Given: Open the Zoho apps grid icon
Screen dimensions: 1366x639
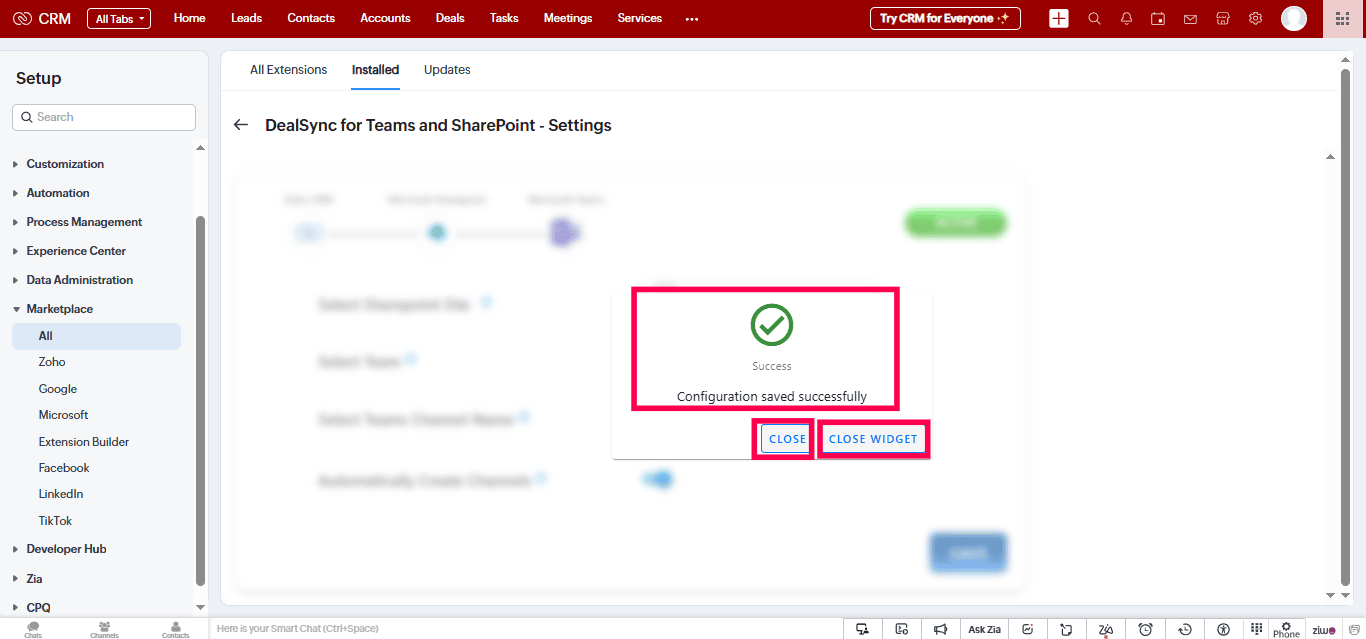Looking at the screenshot, I should point(1343,18).
